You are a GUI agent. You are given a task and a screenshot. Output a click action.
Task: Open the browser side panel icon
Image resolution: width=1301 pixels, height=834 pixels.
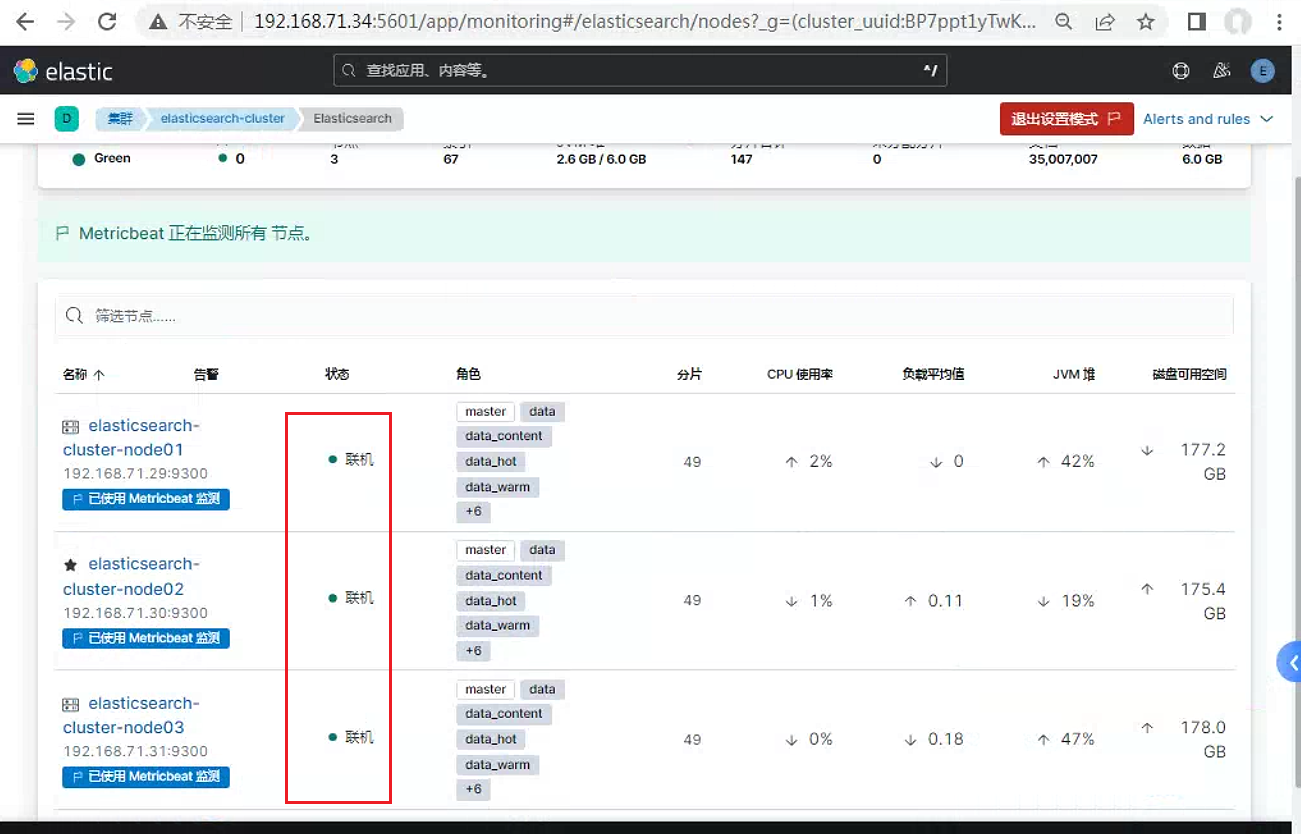1197,21
